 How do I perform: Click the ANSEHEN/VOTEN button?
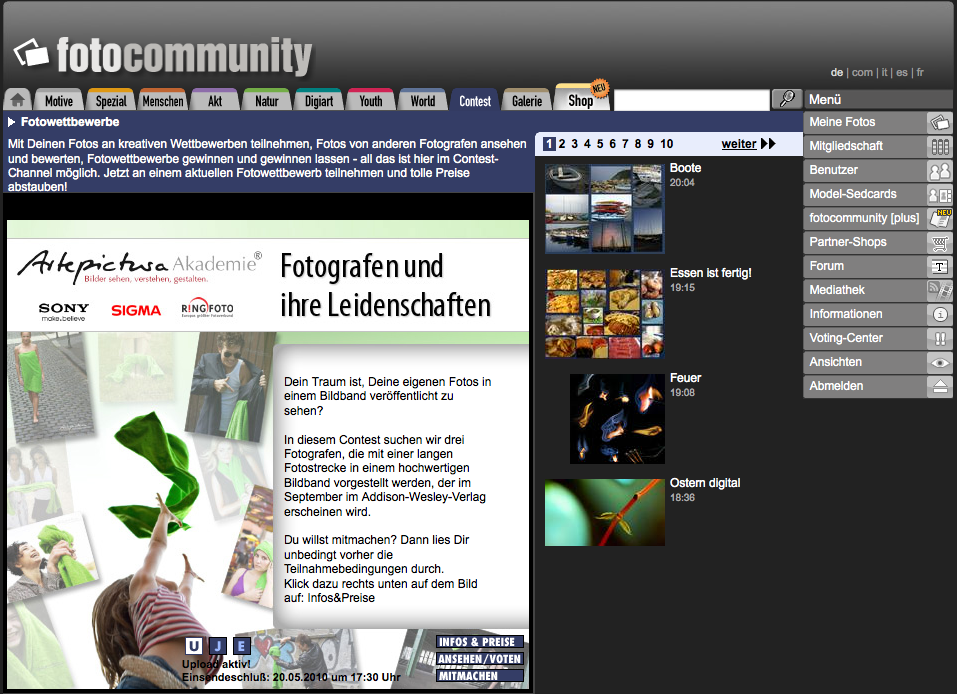point(480,659)
